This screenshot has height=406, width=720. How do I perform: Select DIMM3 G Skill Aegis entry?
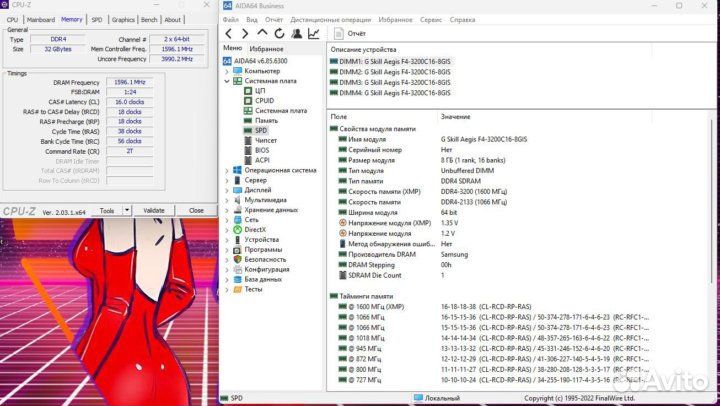click(x=394, y=82)
